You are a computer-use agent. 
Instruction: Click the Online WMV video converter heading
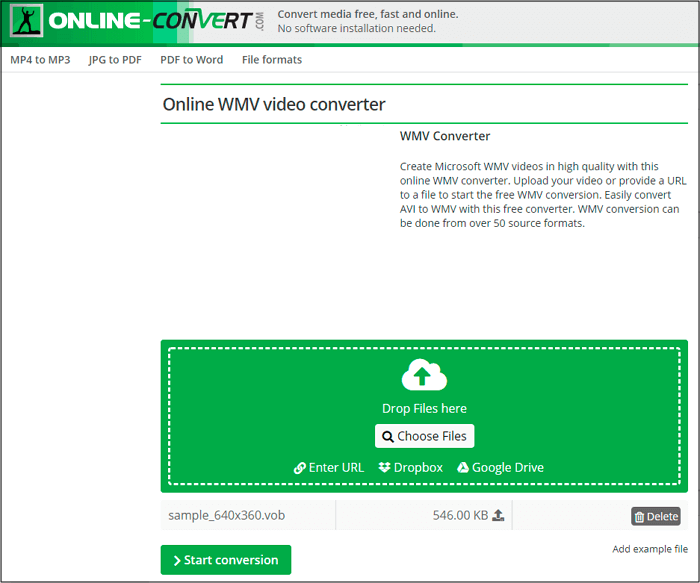click(x=274, y=105)
